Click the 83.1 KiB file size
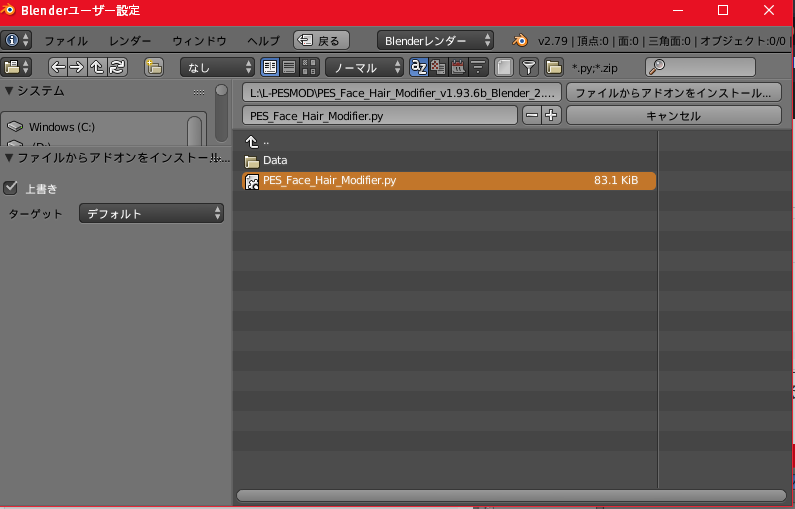 pos(616,180)
